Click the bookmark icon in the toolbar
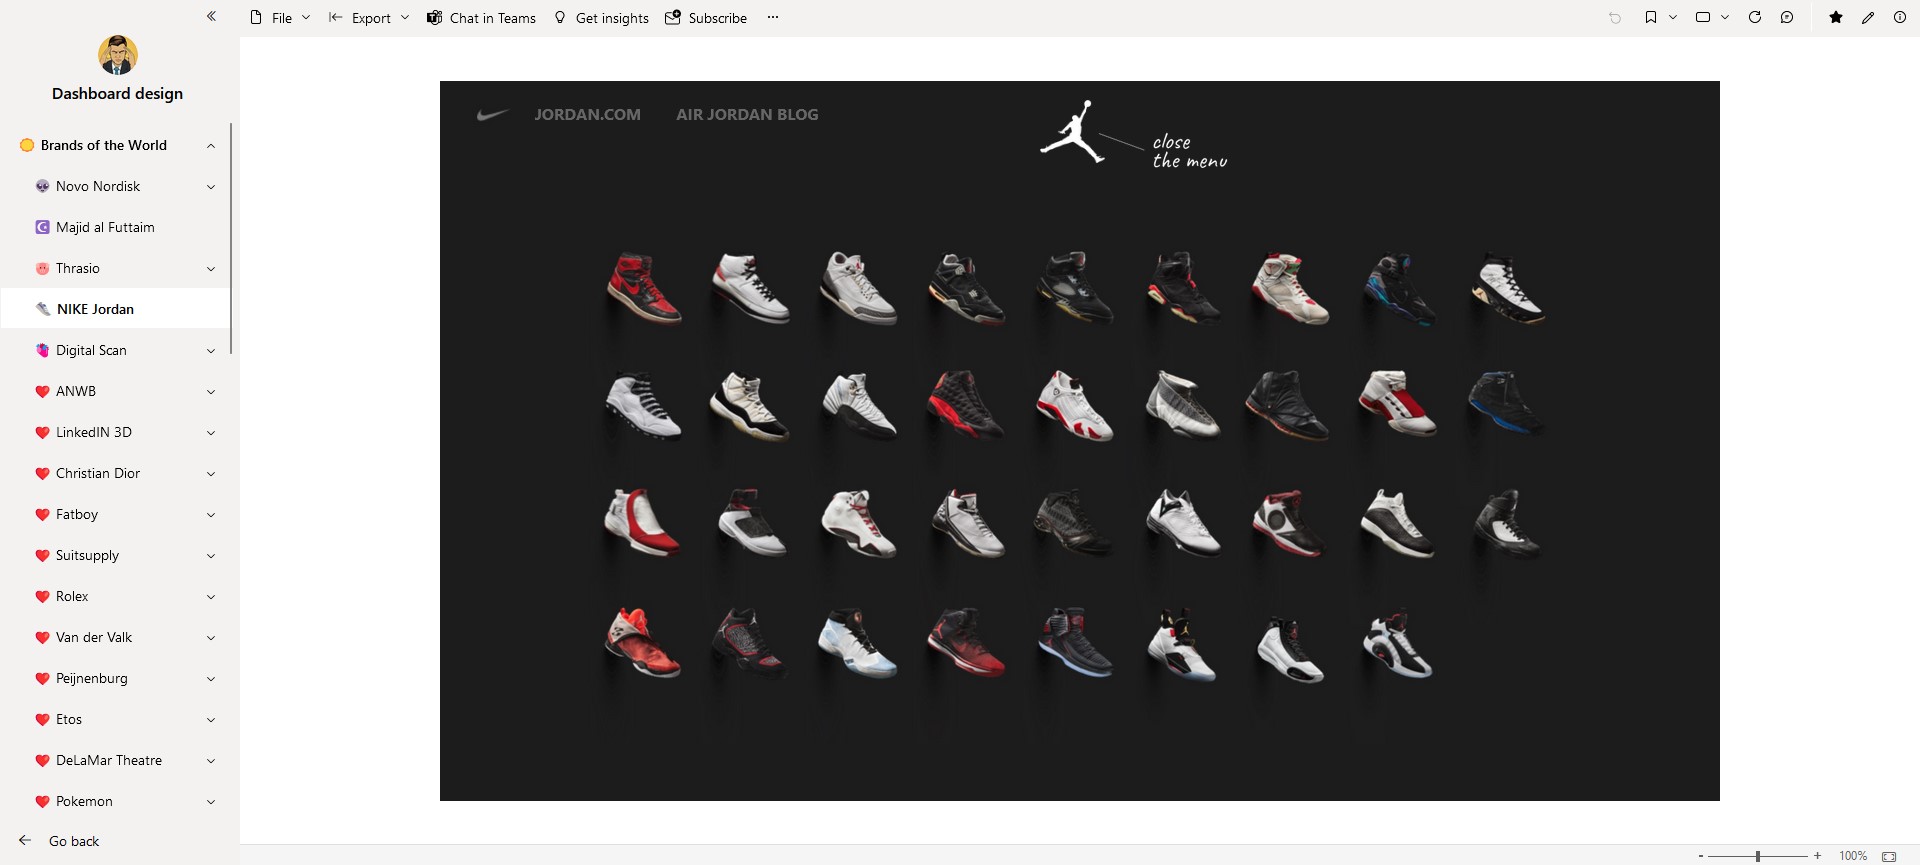1920x865 pixels. (1651, 17)
